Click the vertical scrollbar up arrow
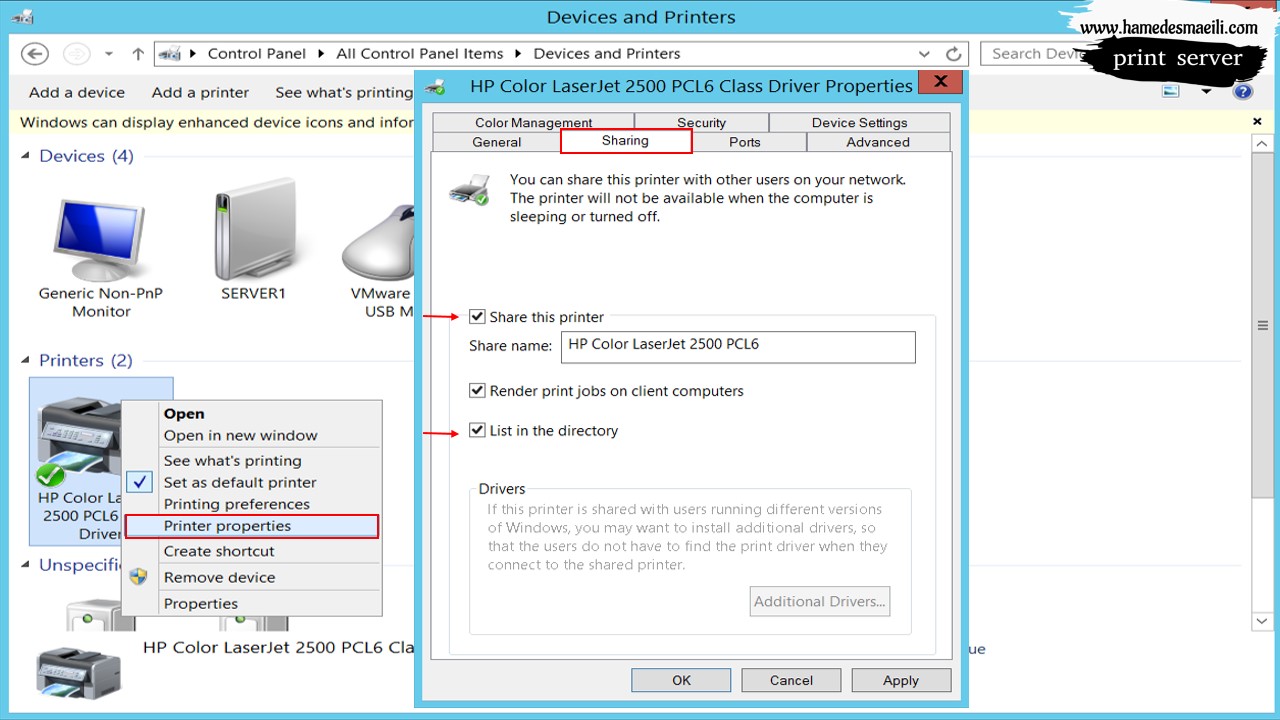Screen dimensions: 1280x720 [1262, 145]
